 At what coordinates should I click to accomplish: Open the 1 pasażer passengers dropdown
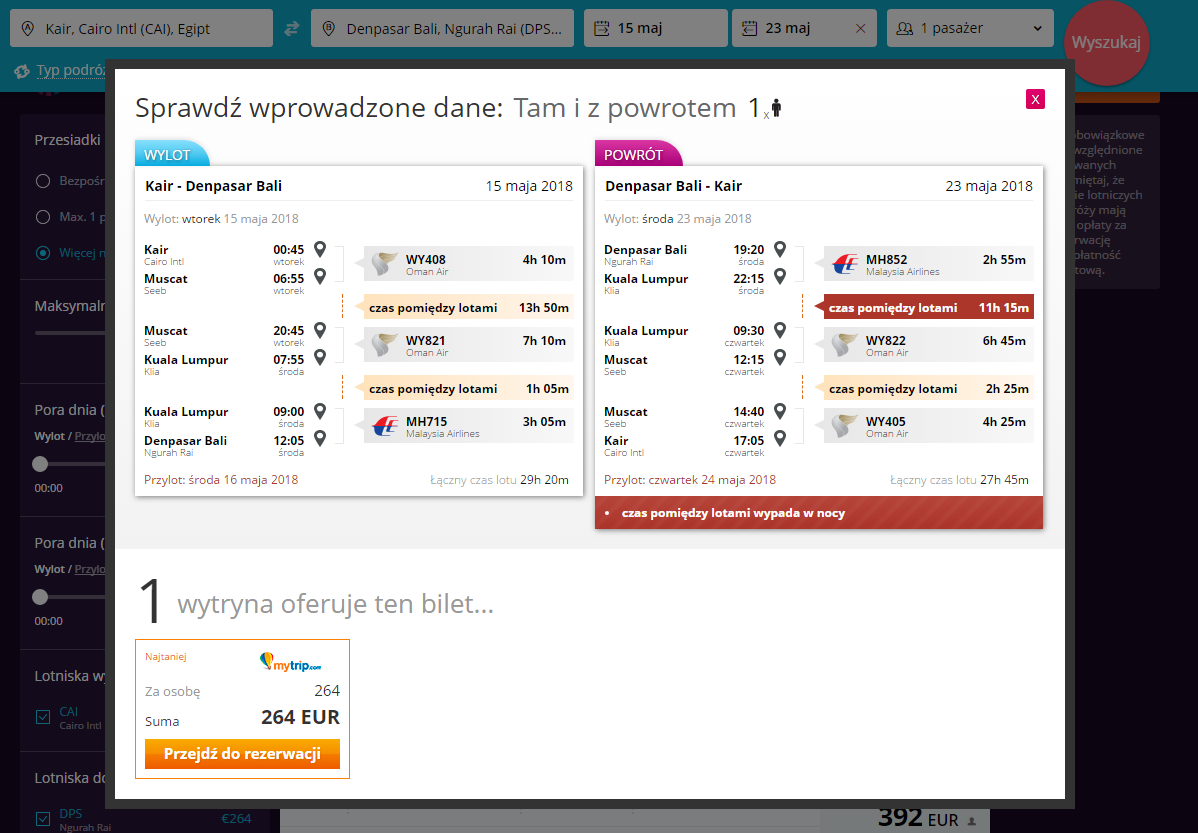970,28
